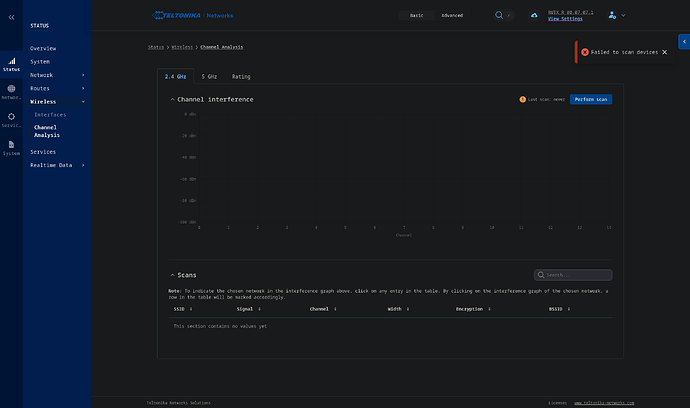The image size is (690, 408).
Task: Click 'This section contains no values yet' text
Action: click(x=220, y=326)
